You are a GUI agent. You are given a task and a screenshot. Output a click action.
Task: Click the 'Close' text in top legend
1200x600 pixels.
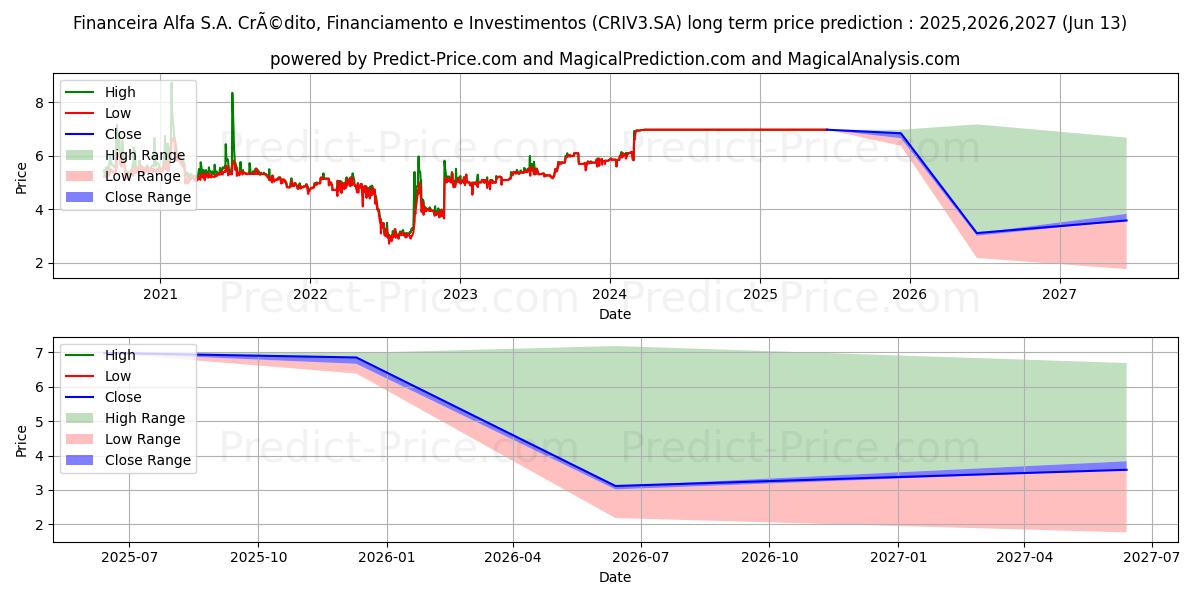[x=123, y=134]
